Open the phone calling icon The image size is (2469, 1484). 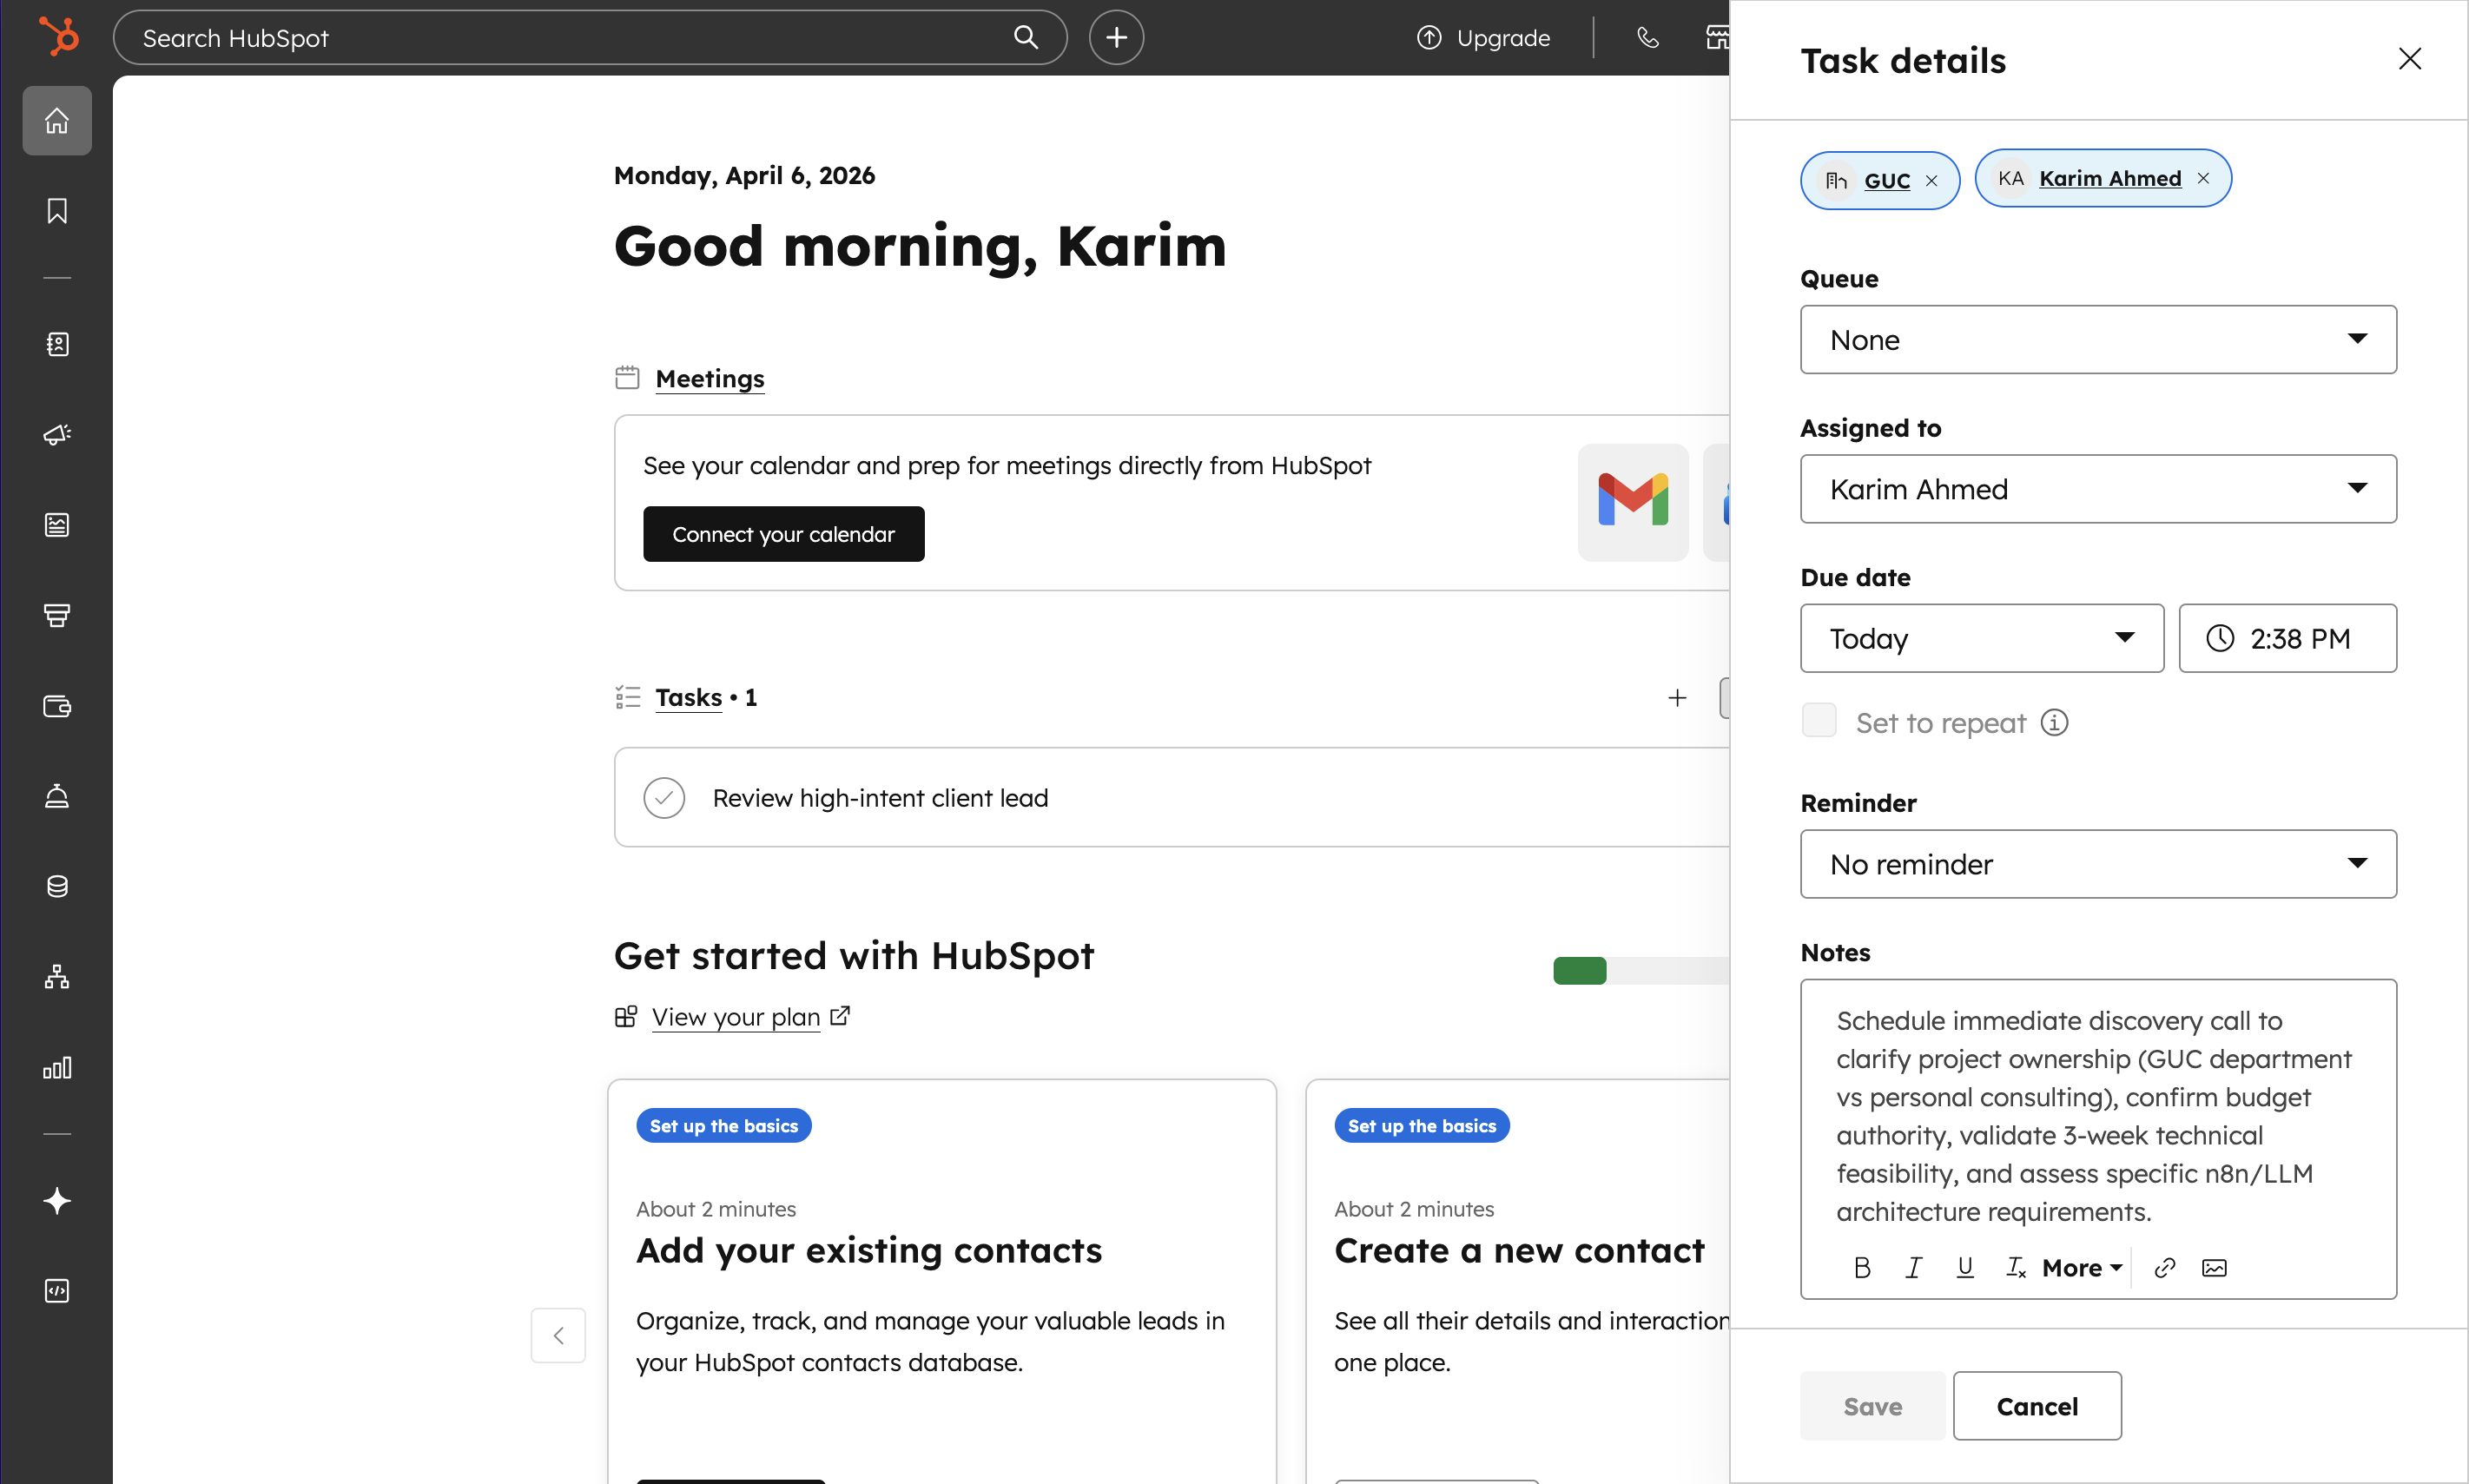[x=1648, y=37]
